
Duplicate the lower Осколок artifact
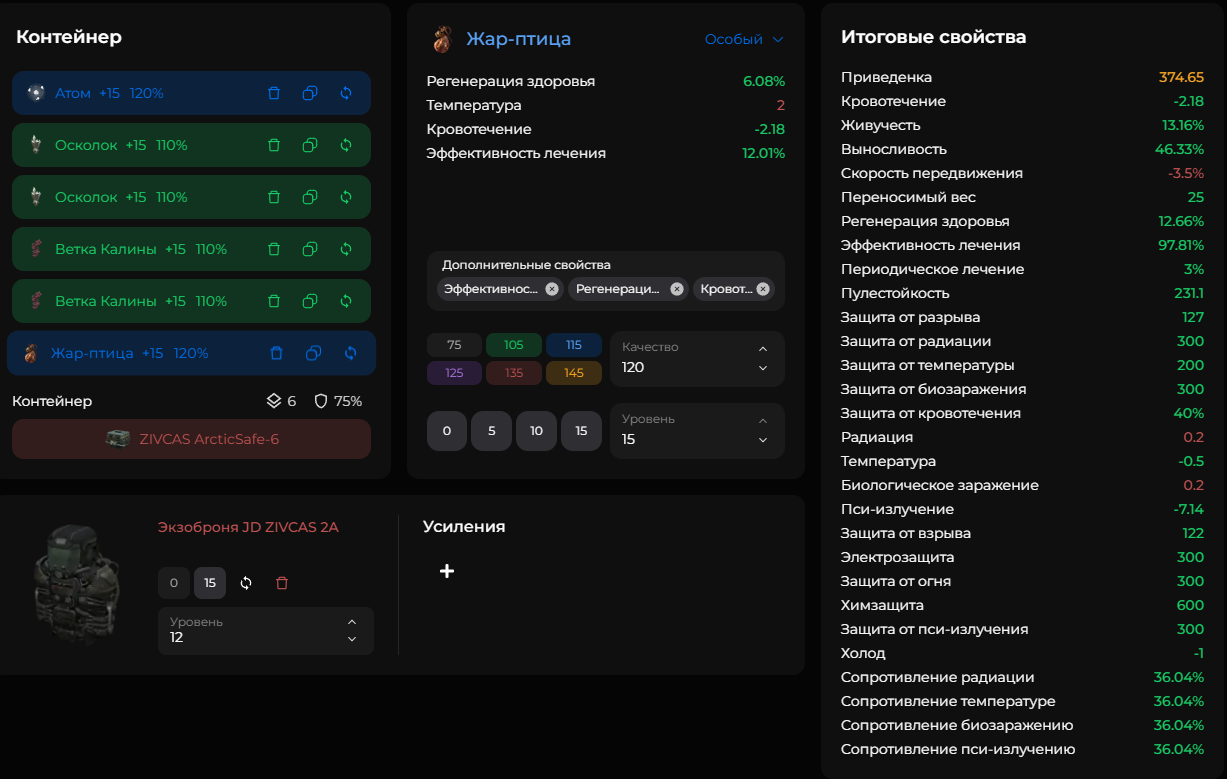point(310,197)
